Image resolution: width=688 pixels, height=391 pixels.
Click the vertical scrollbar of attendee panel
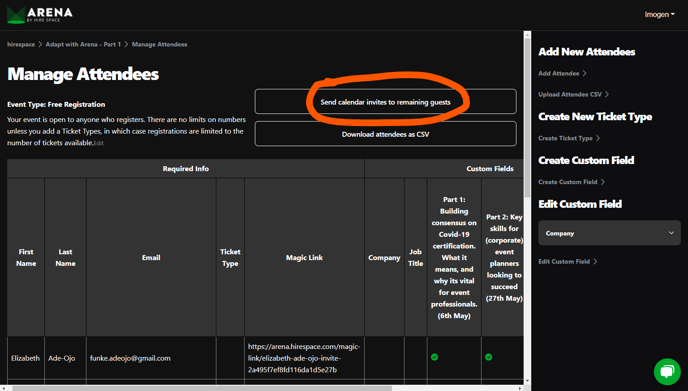pos(527,118)
